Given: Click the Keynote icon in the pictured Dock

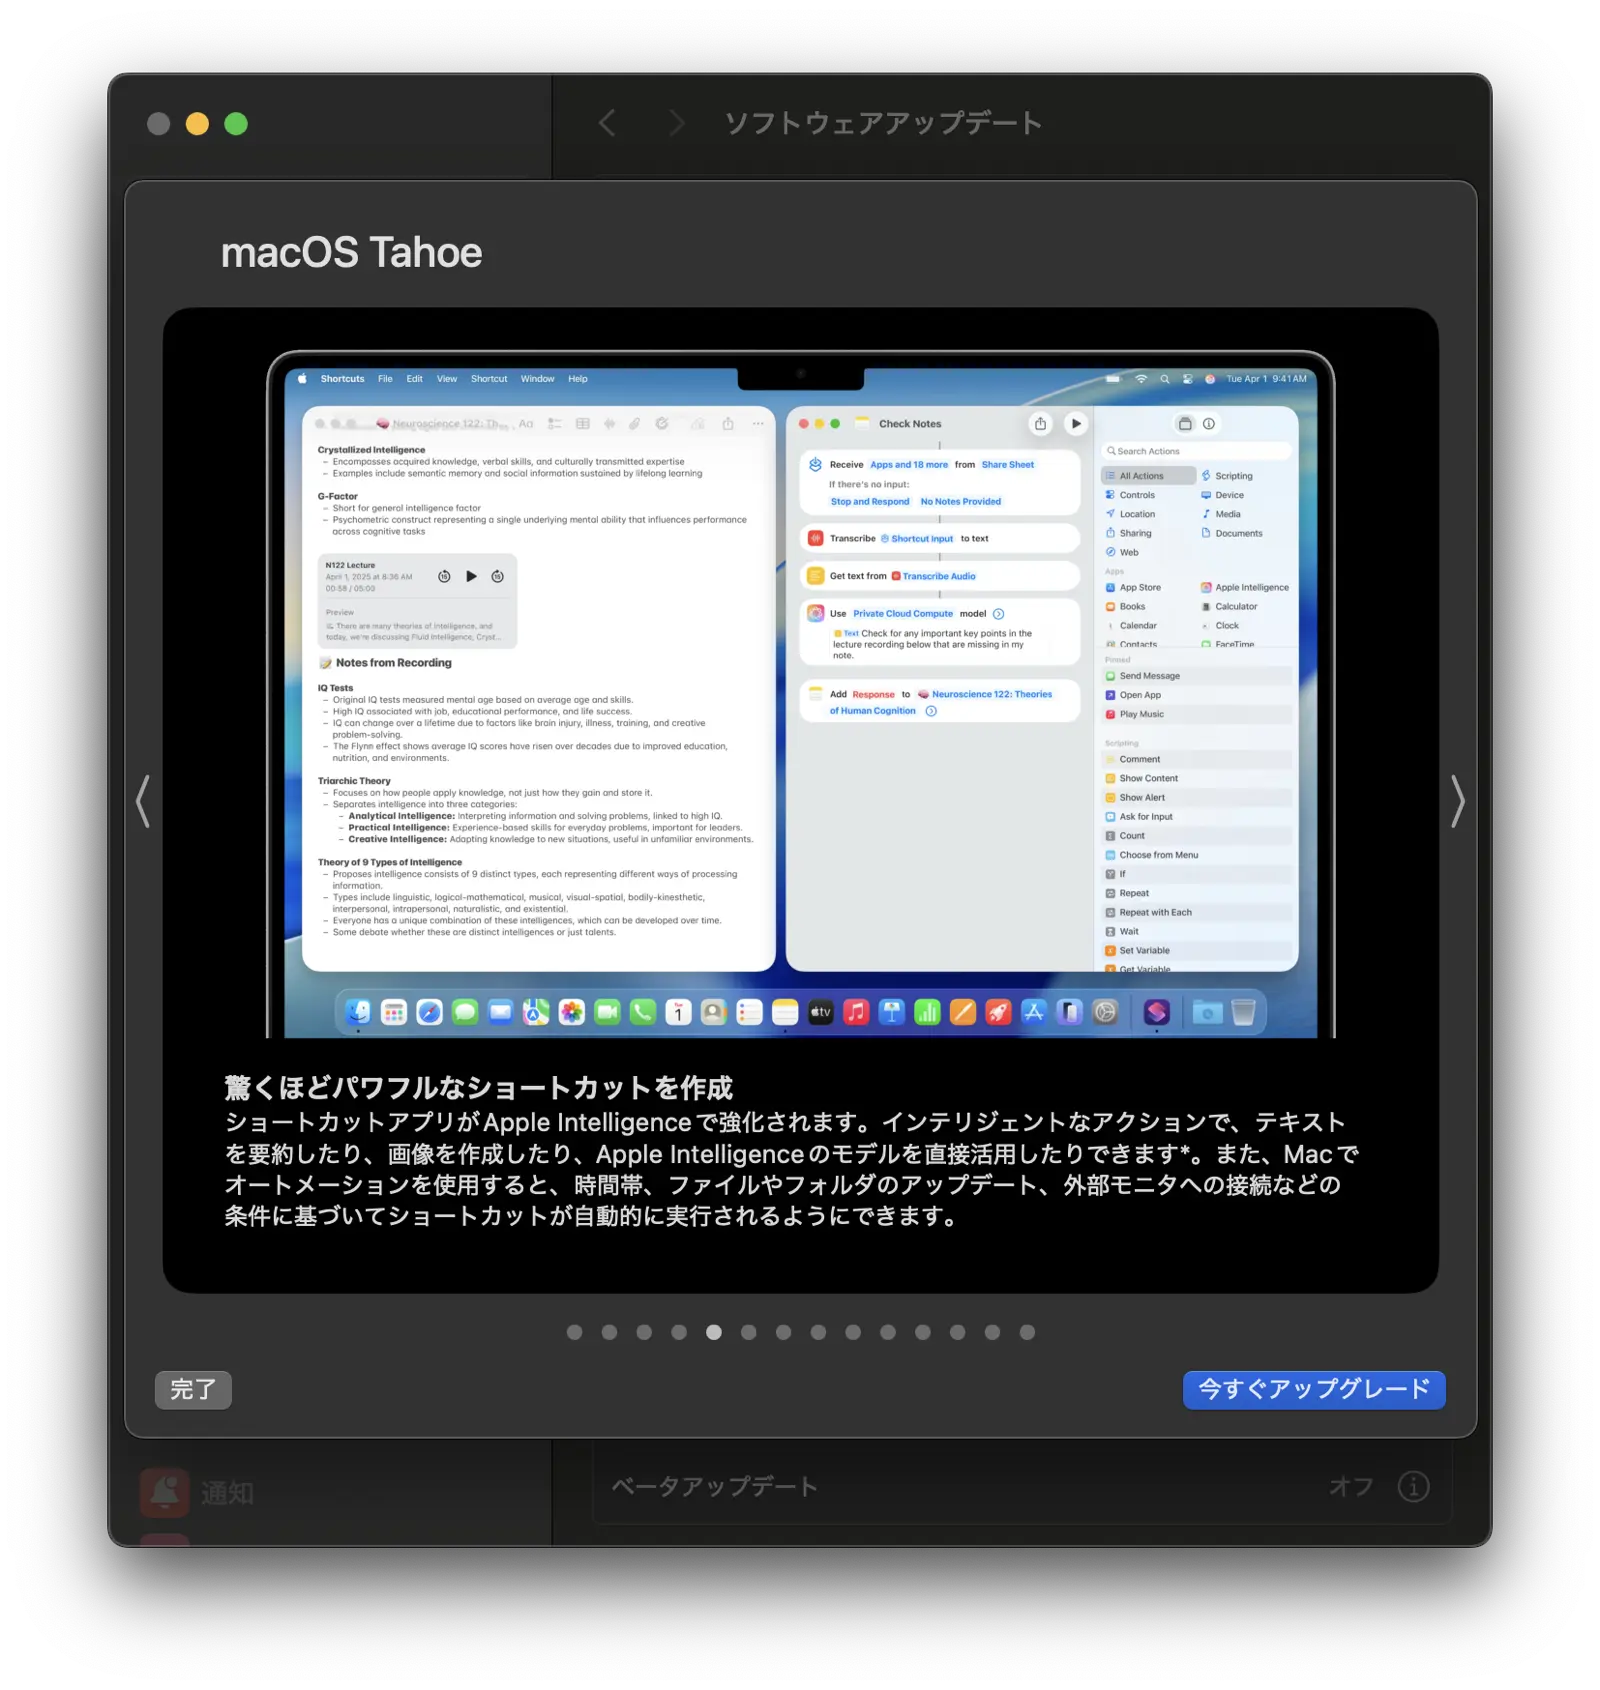Looking at the screenshot, I should (x=891, y=1013).
